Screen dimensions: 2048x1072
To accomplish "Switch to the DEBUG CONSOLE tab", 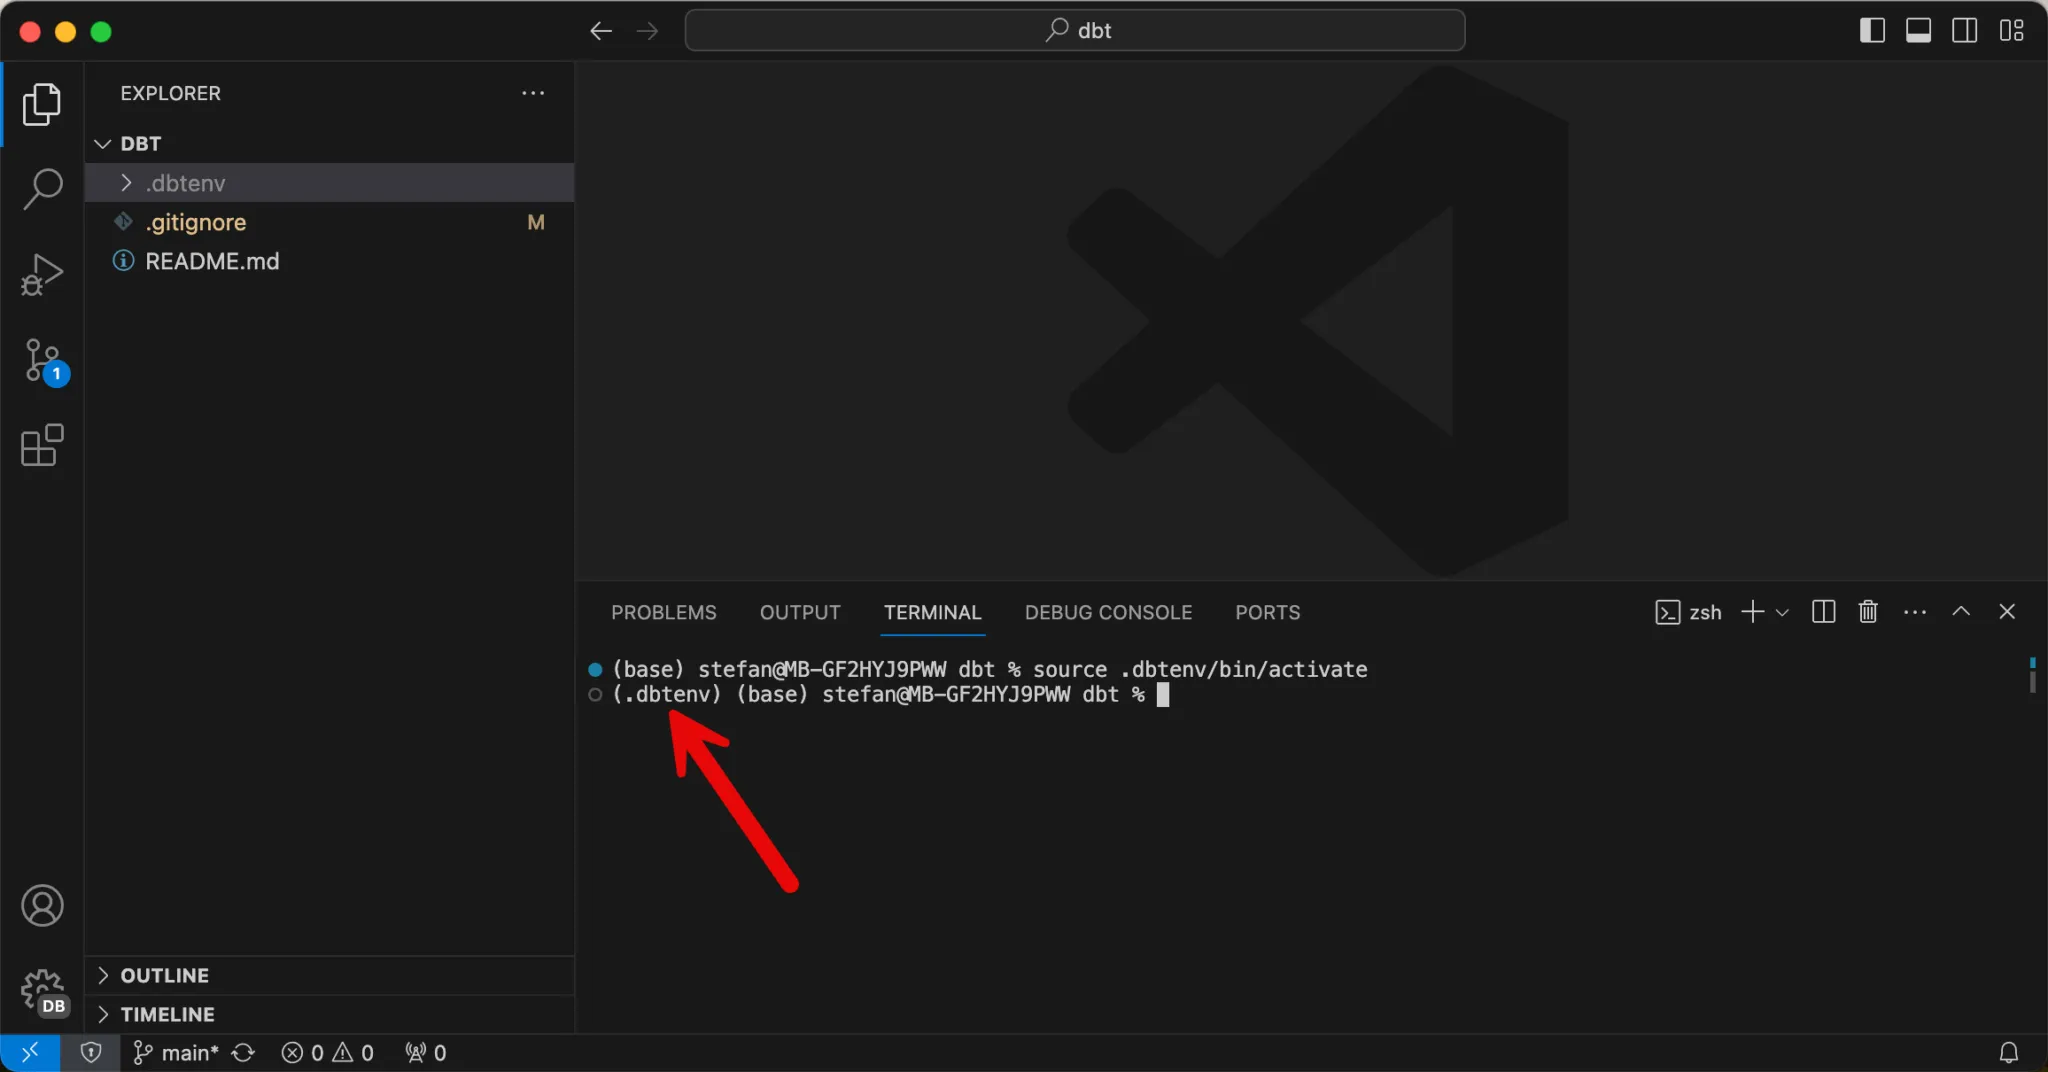I will 1108,612.
